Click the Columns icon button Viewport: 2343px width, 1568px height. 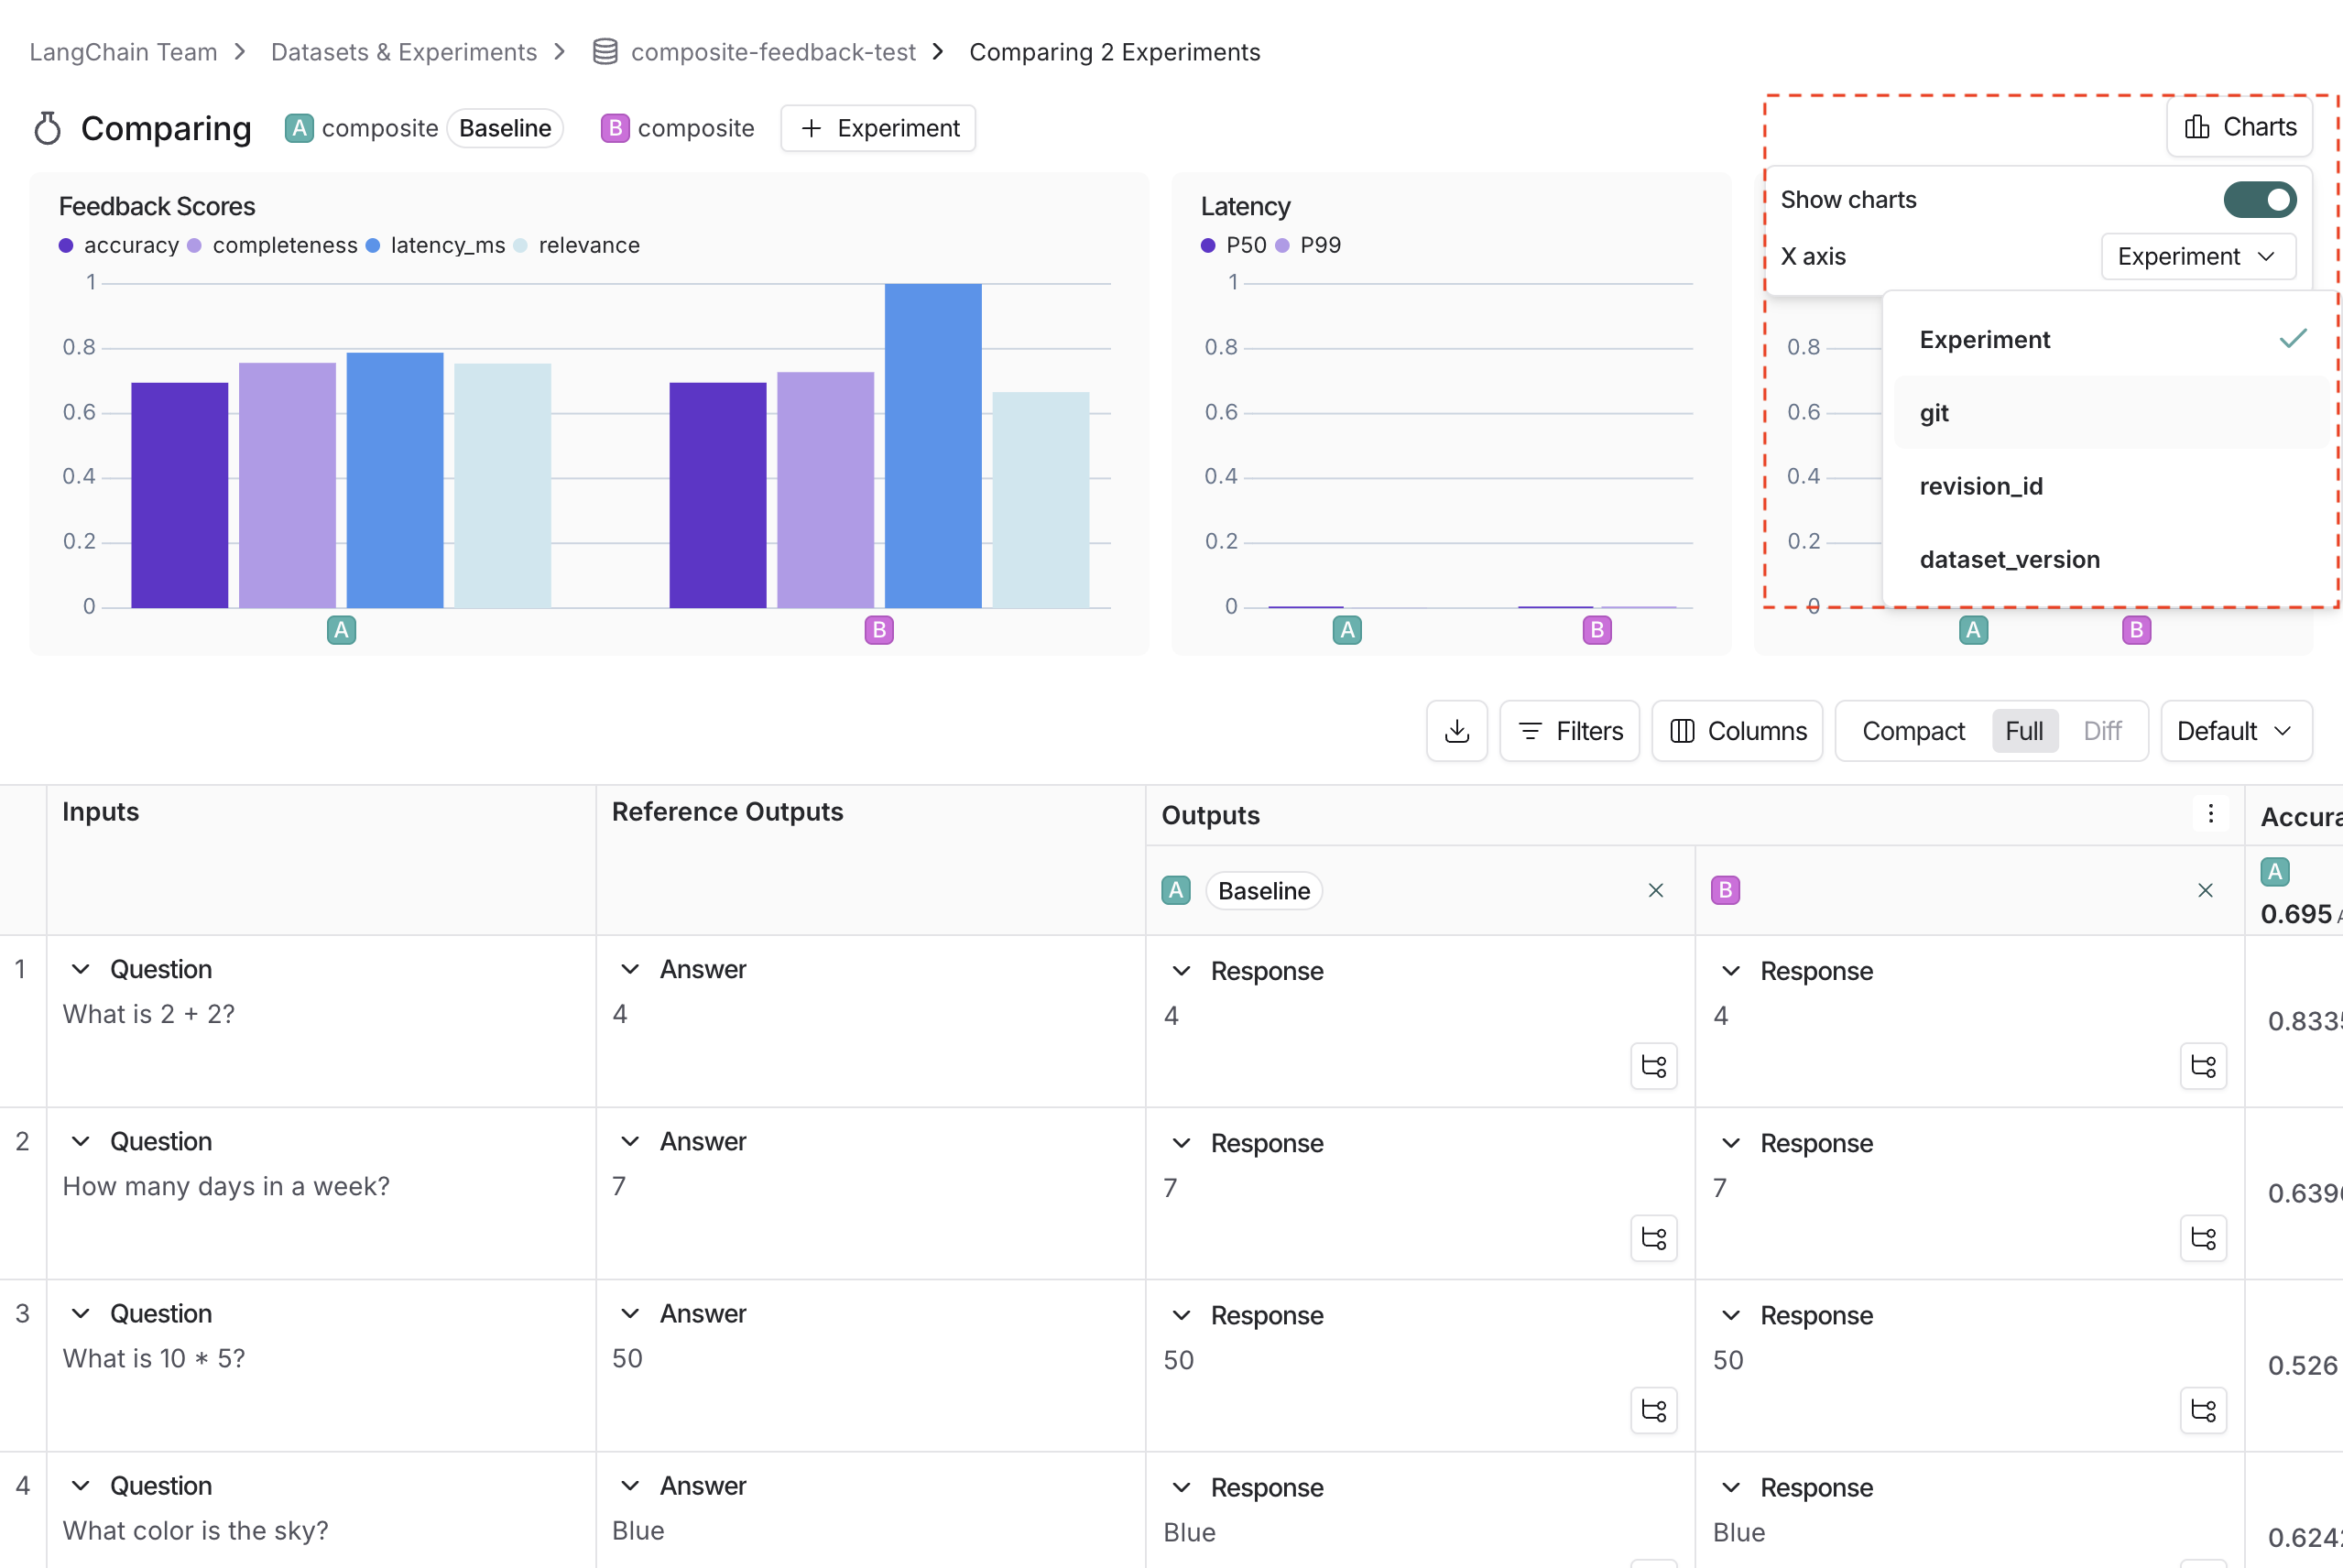[x=1737, y=731]
